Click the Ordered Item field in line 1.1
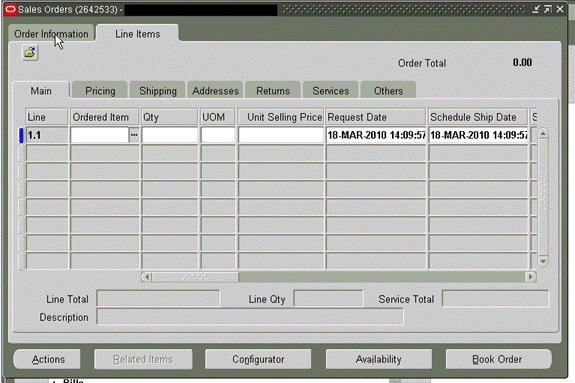 [x=99, y=135]
